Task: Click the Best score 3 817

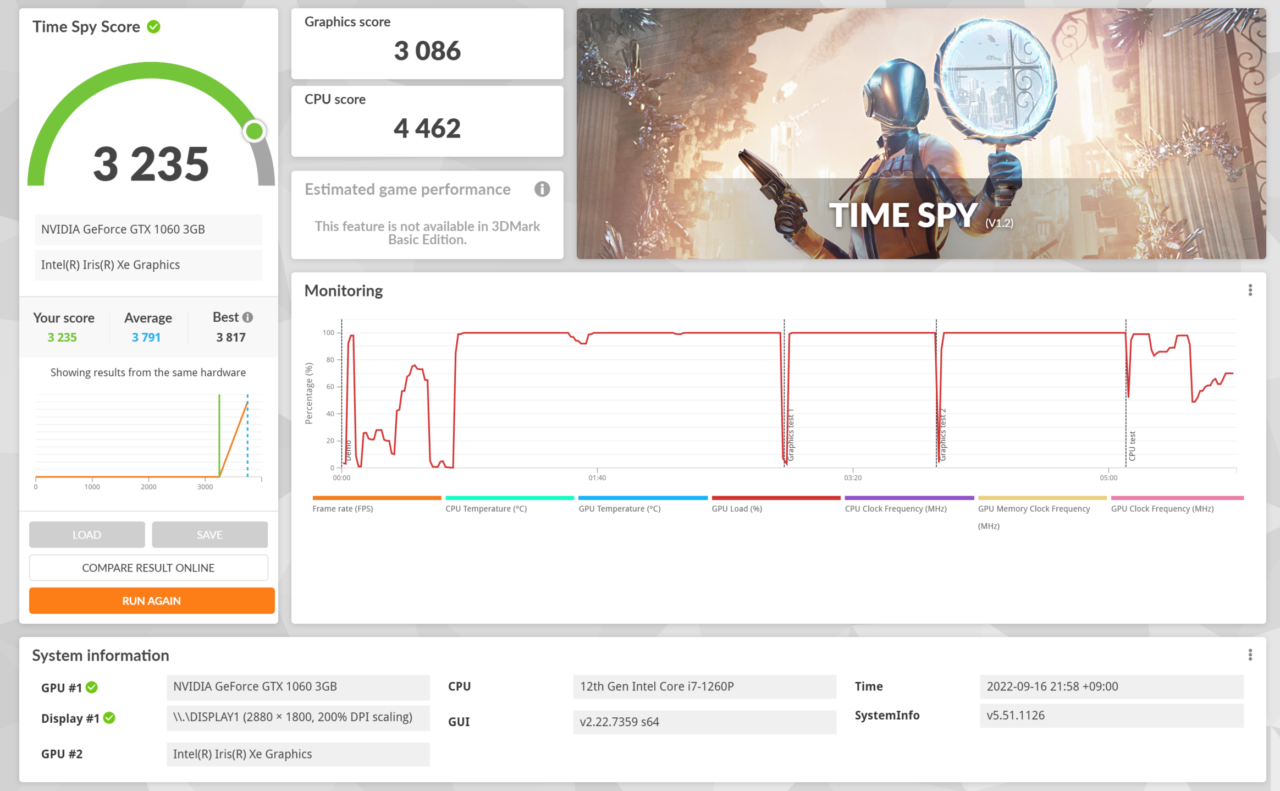Action: click(x=231, y=338)
